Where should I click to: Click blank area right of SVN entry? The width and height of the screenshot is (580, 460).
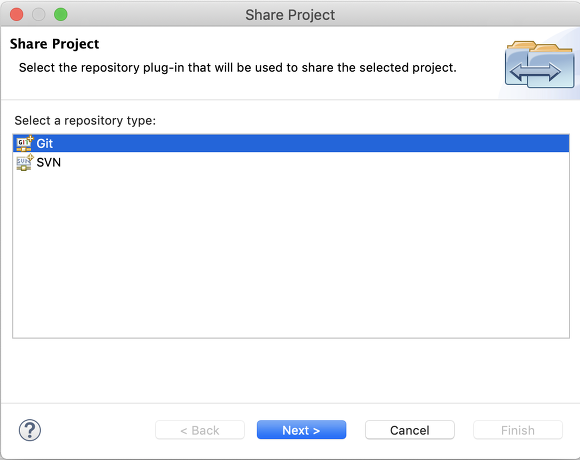pos(314,162)
